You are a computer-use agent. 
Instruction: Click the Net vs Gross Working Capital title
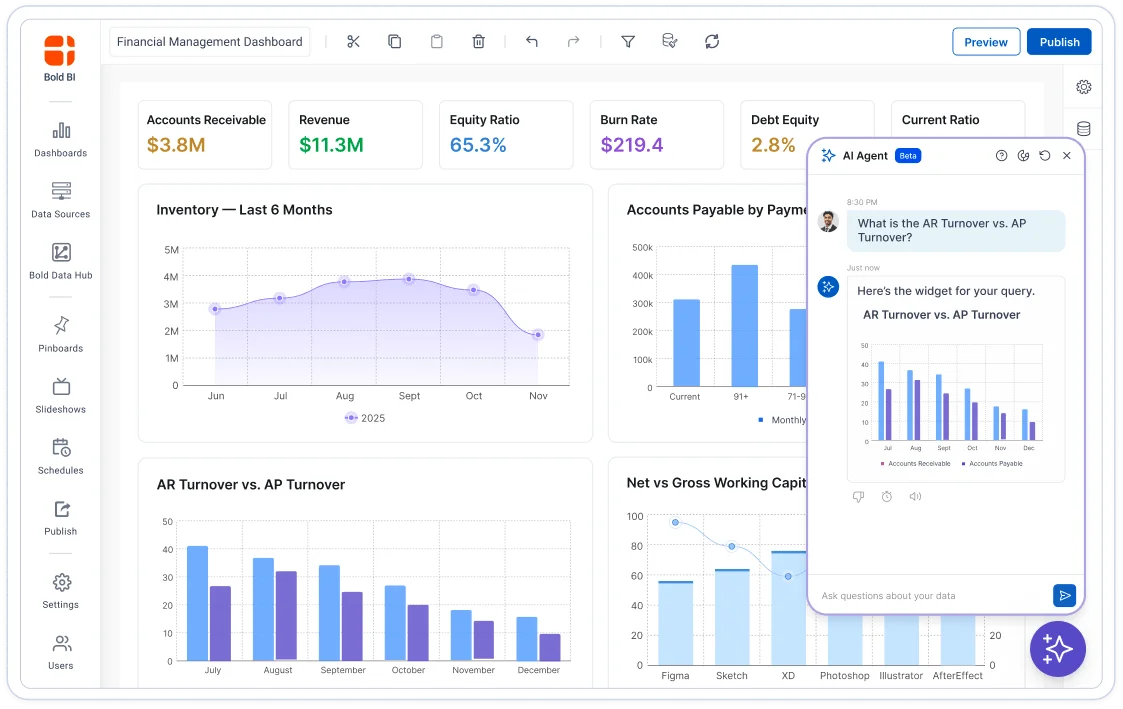pos(716,483)
